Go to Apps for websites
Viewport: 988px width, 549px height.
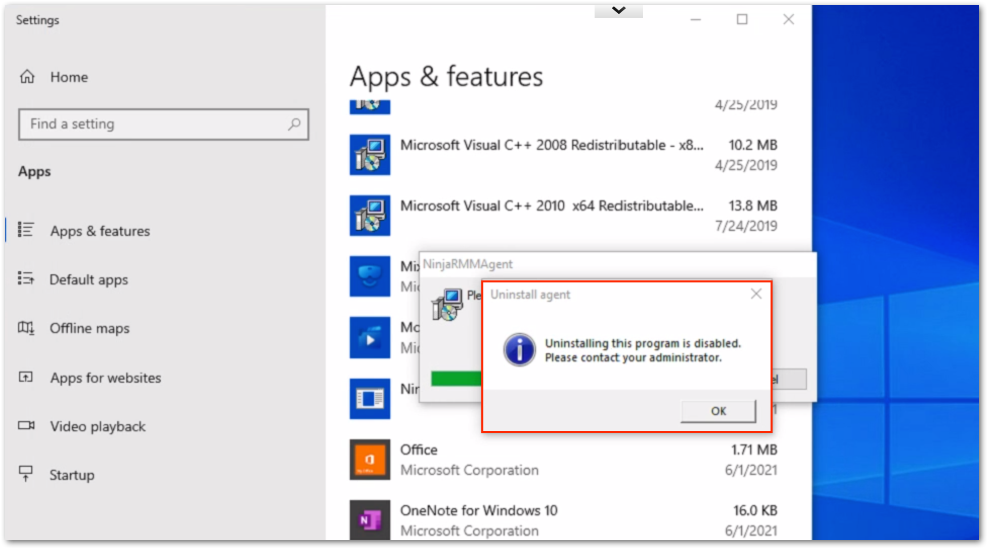click(105, 378)
